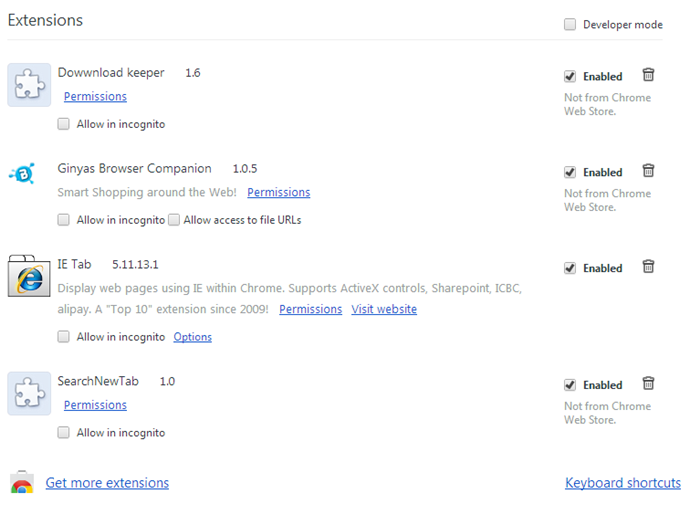Allow SearchNewTab in incognito

click(x=63, y=432)
